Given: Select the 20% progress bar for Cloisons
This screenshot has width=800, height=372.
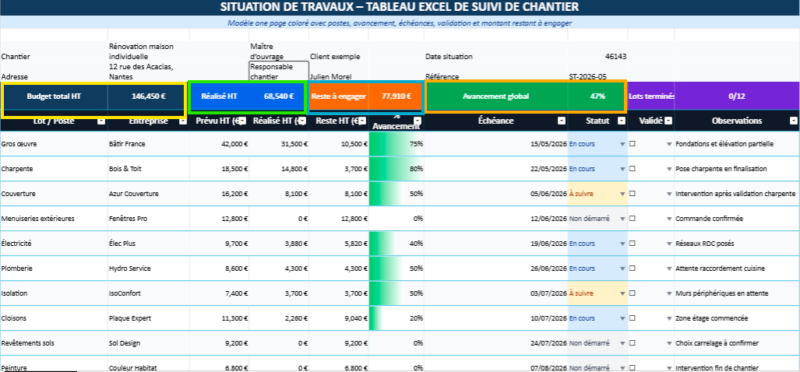Looking at the screenshot, I should (x=396, y=318).
